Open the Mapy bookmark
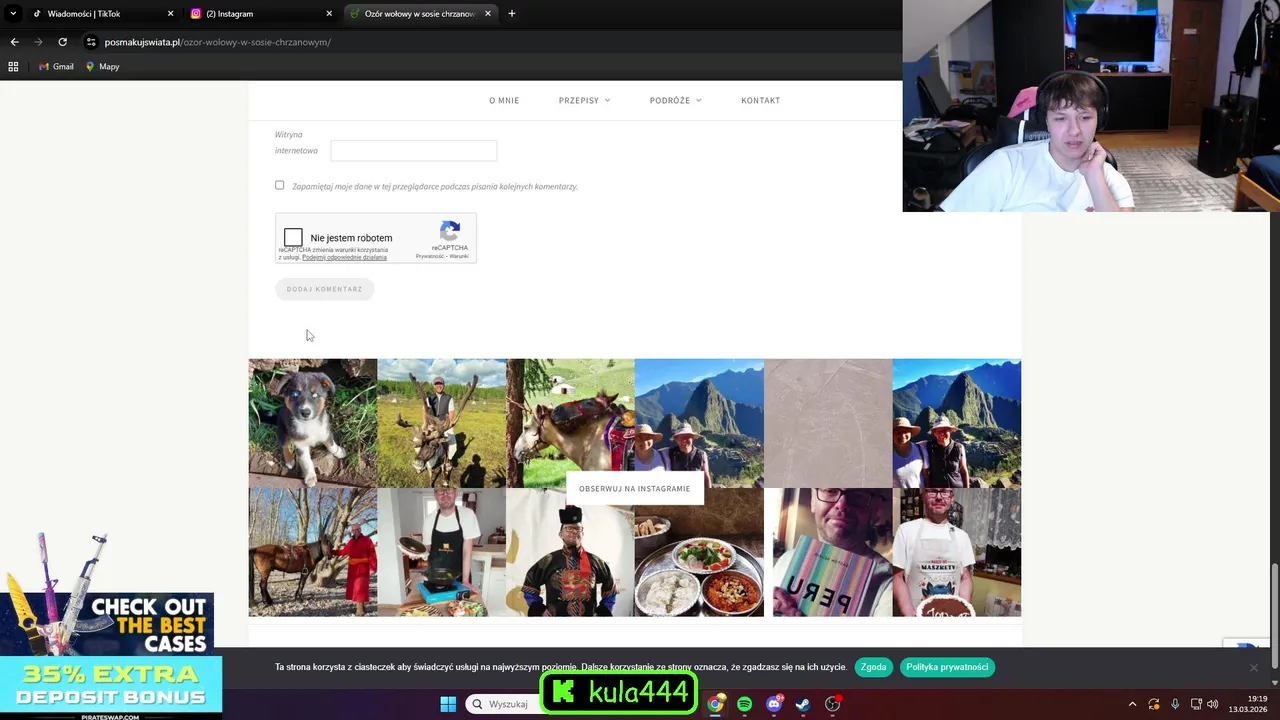 pyautogui.click(x=102, y=67)
